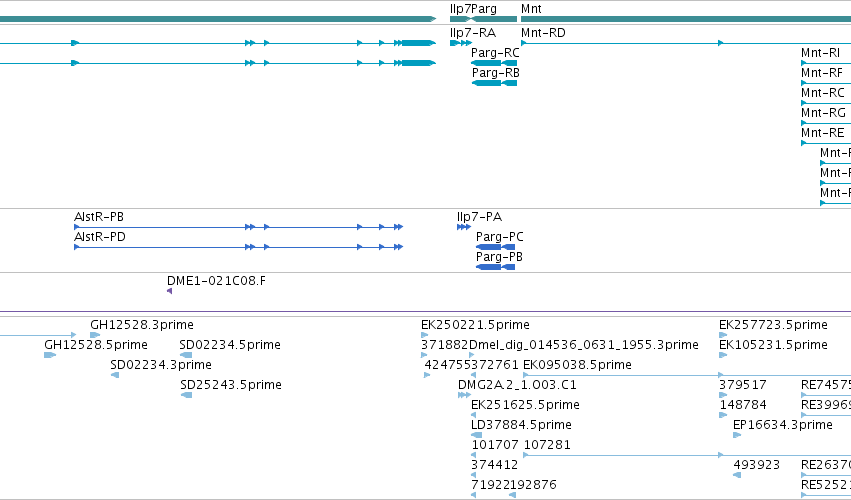This screenshot has height=500, width=851.
Task: Select the Mnt-RE transcript label
Action: [823, 134]
